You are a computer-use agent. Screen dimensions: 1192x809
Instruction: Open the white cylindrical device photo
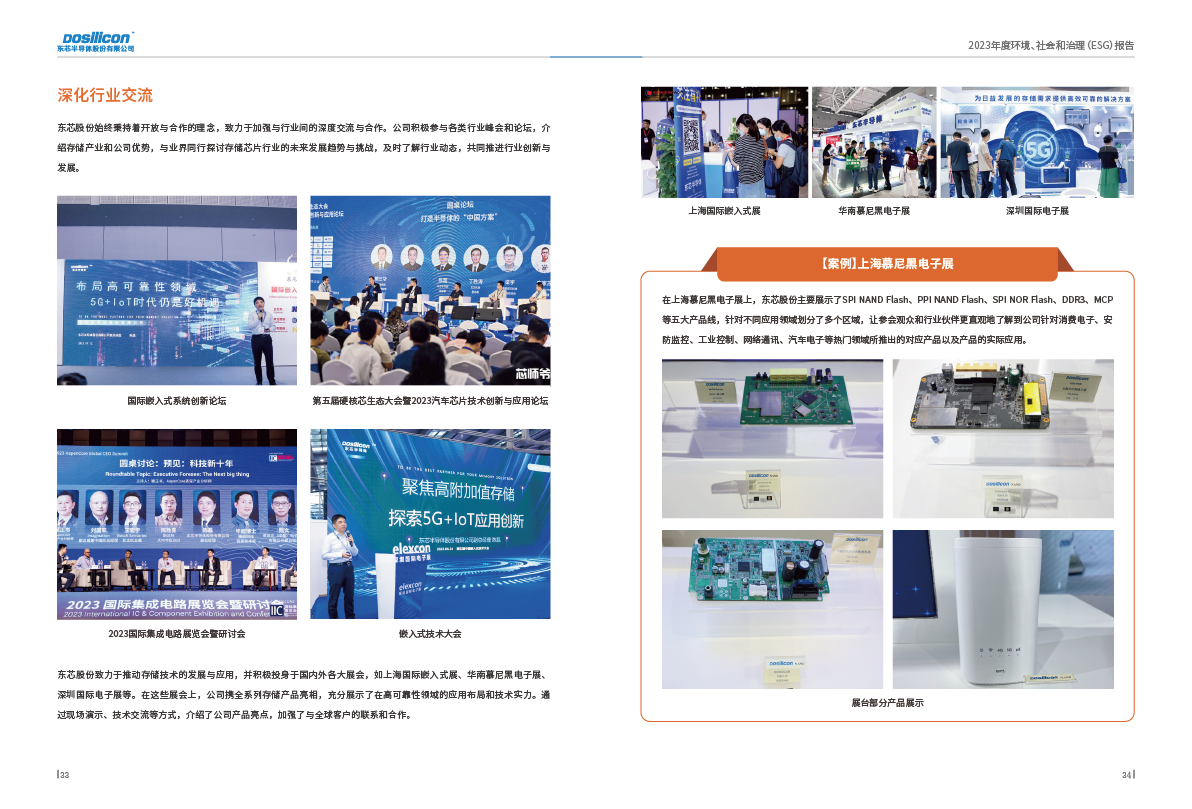pos(1002,608)
